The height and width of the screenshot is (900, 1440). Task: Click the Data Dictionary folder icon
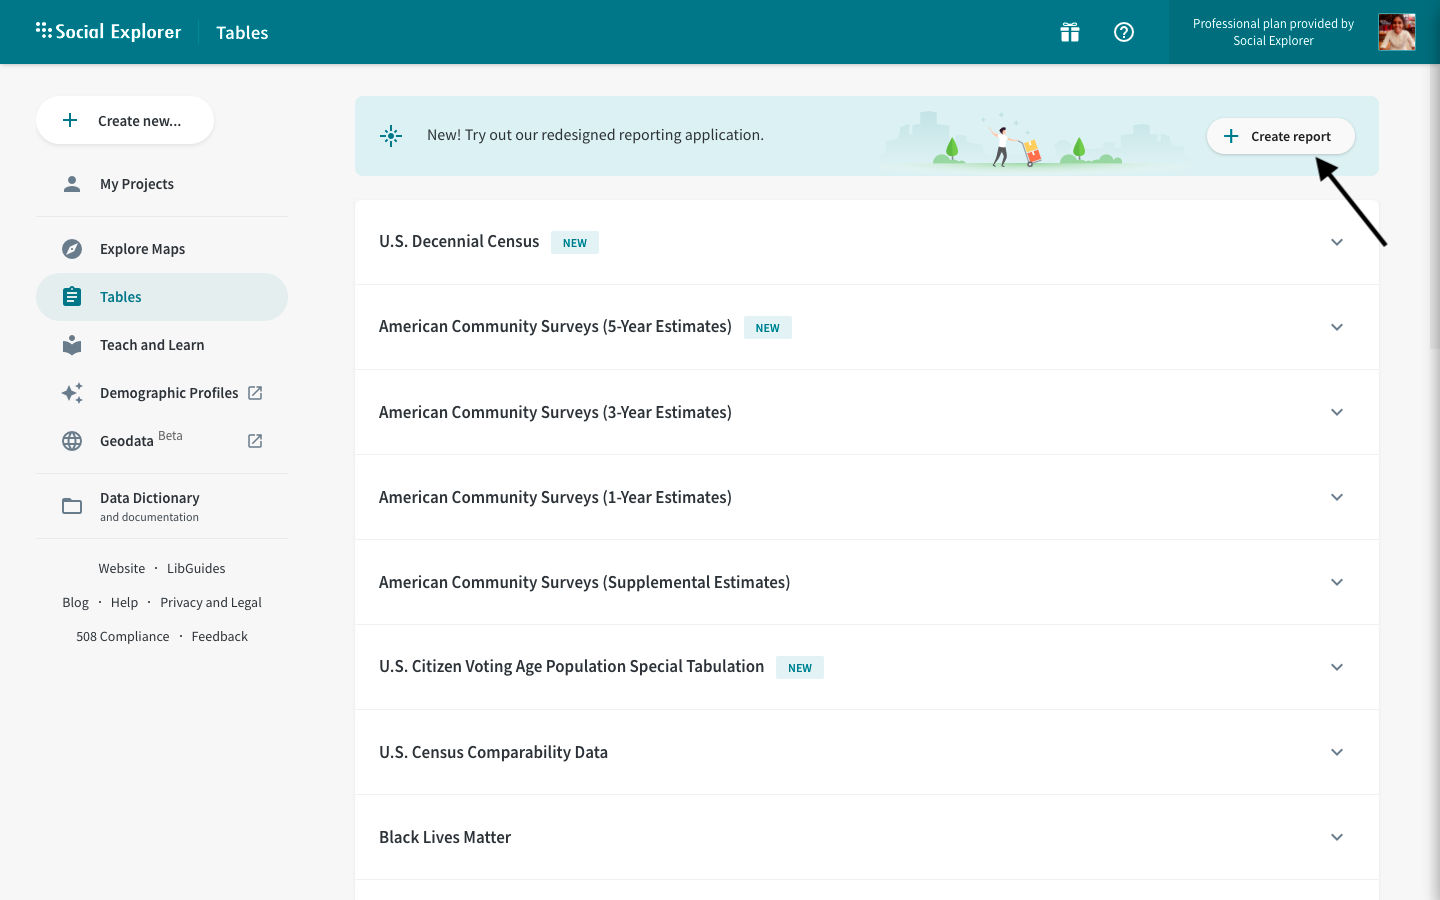(72, 506)
